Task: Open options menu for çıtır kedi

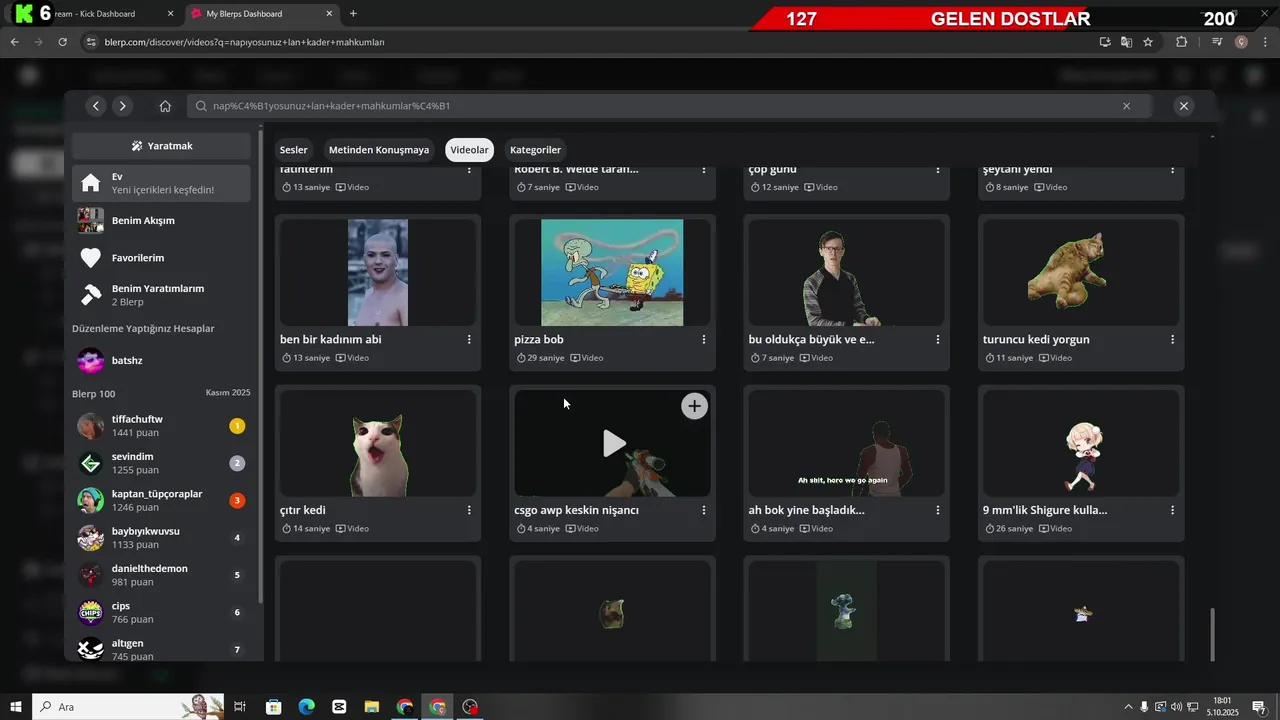Action: (469, 510)
